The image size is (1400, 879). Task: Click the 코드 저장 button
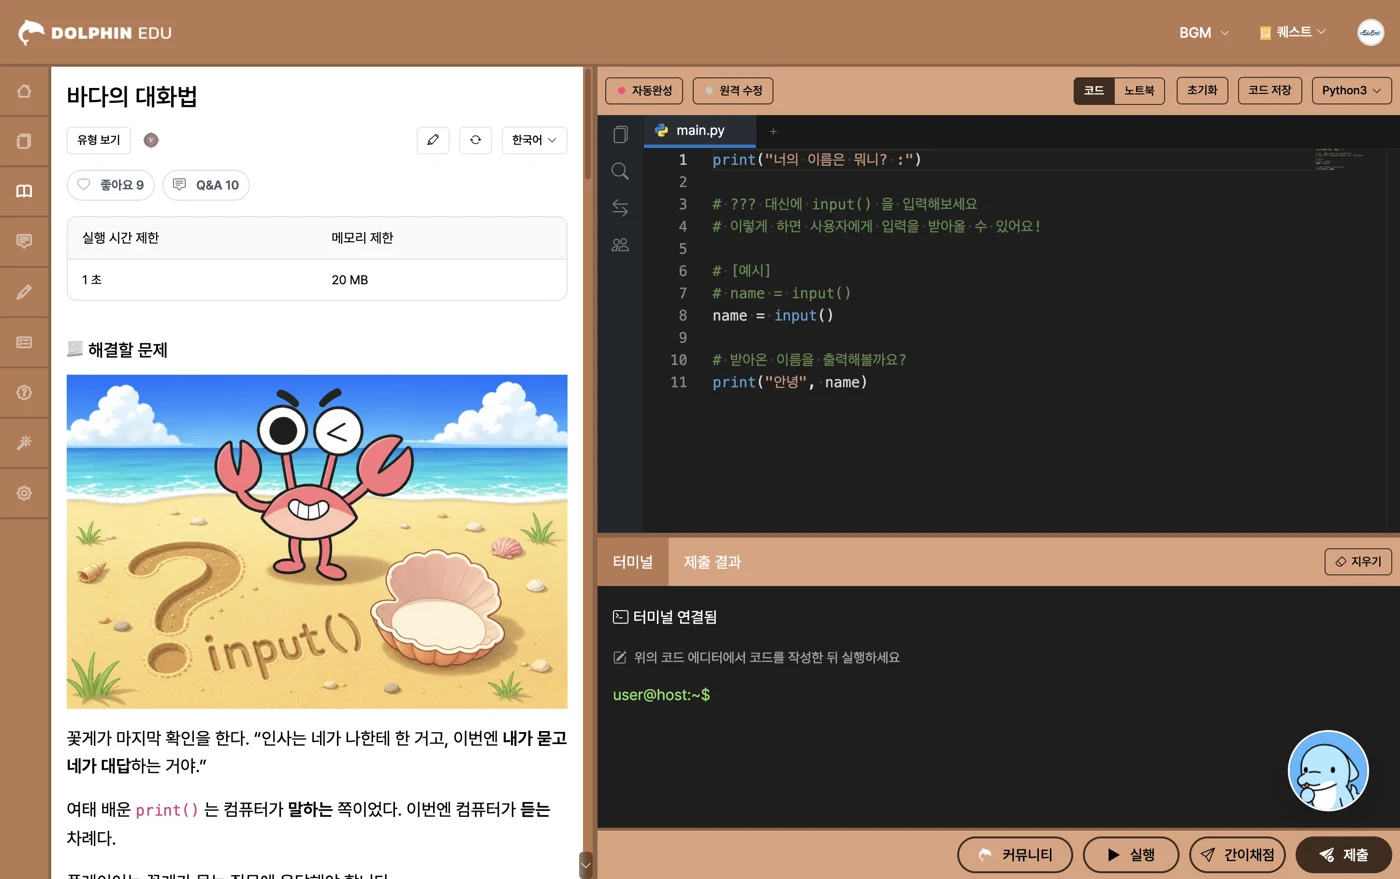tap(1270, 91)
